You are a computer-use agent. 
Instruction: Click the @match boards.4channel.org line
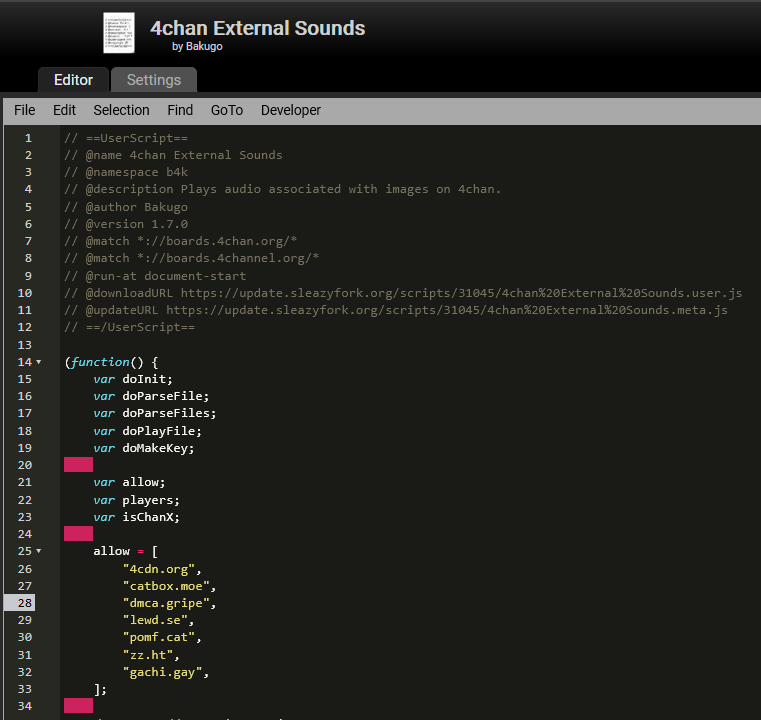click(x=191, y=258)
